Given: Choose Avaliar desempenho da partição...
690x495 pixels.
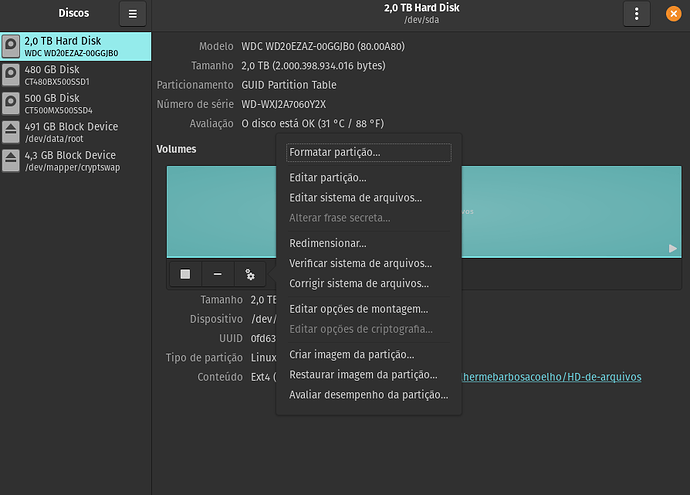Looking at the screenshot, I should point(369,395).
